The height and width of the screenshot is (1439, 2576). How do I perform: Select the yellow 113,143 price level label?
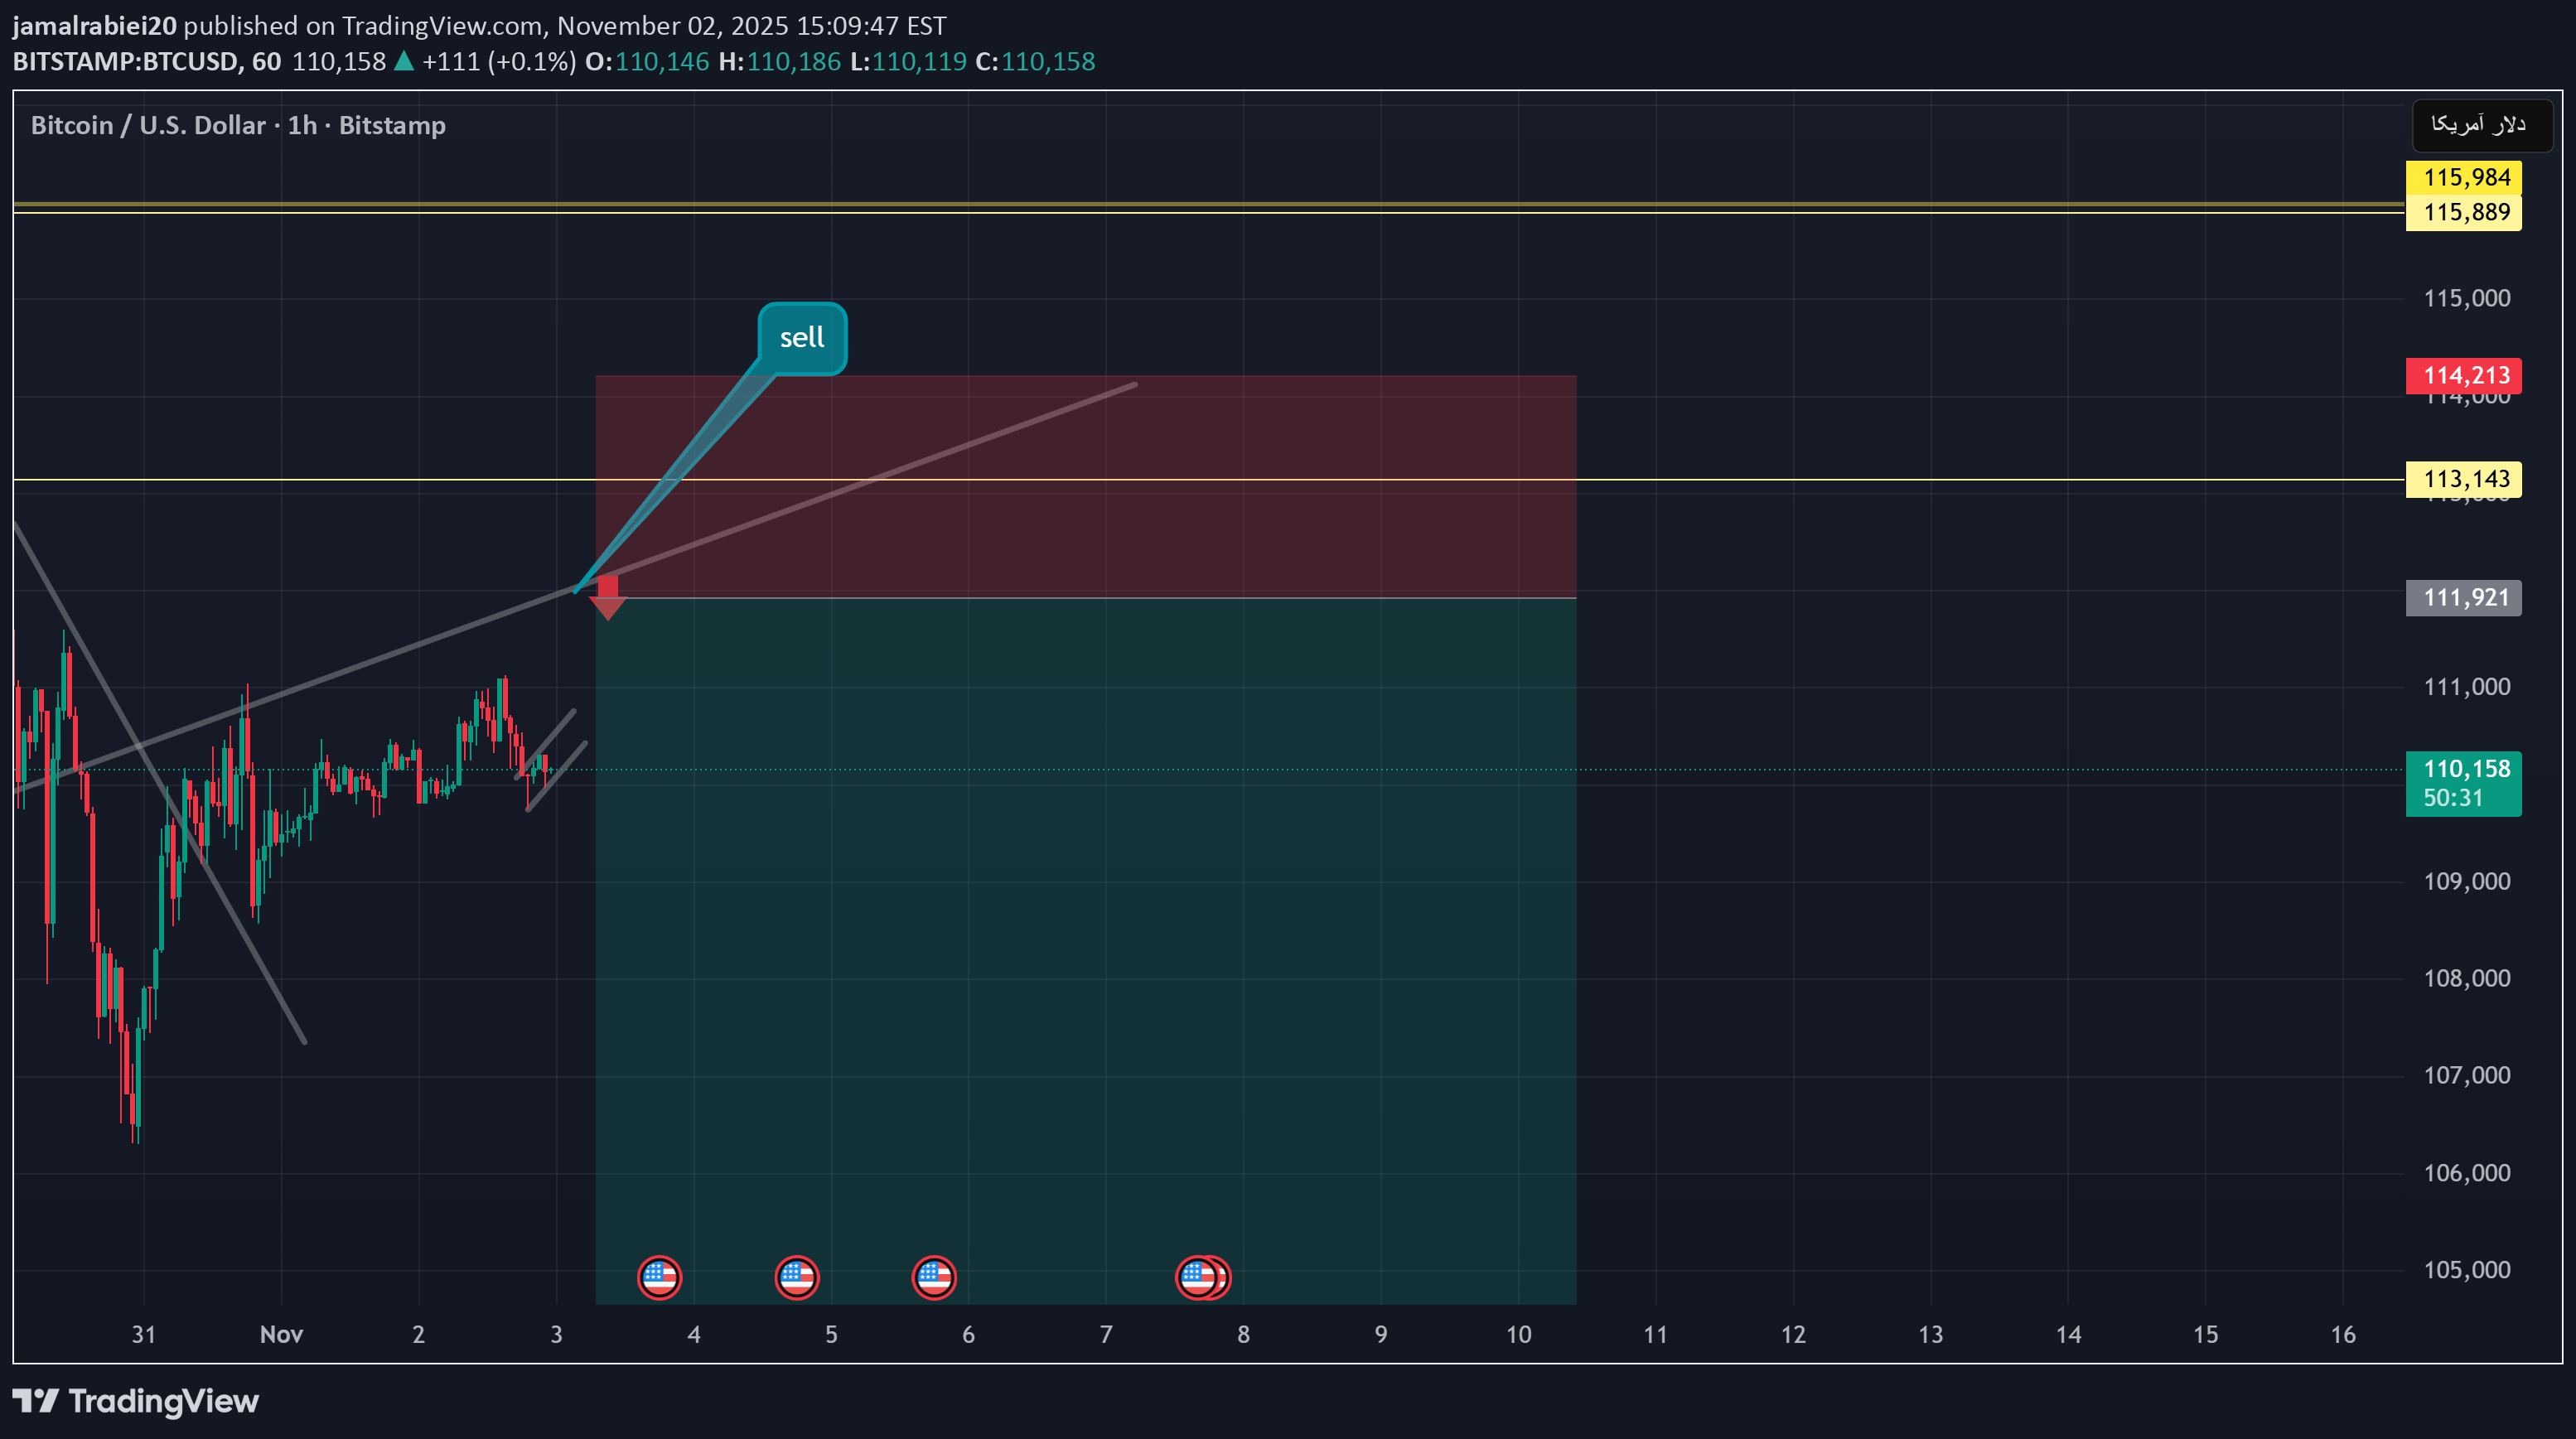pos(2464,478)
